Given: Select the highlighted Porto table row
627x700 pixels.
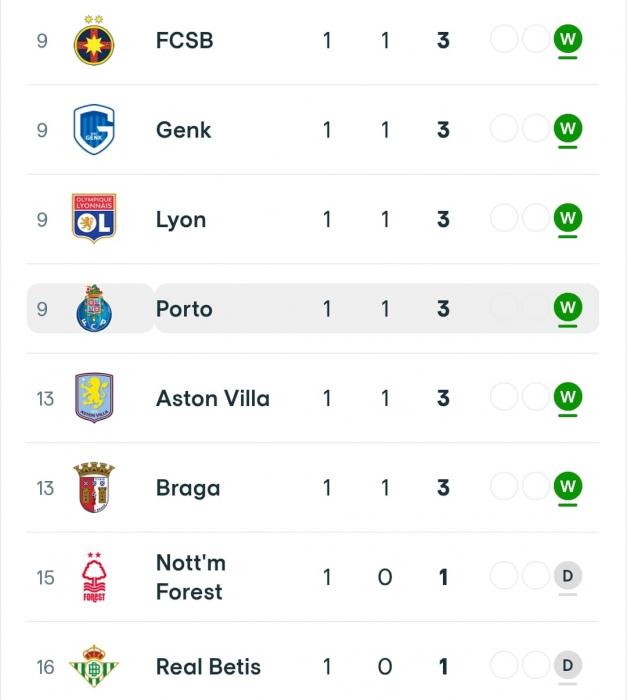Looking at the screenshot, I should pyautogui.click(x=313, y=308).
